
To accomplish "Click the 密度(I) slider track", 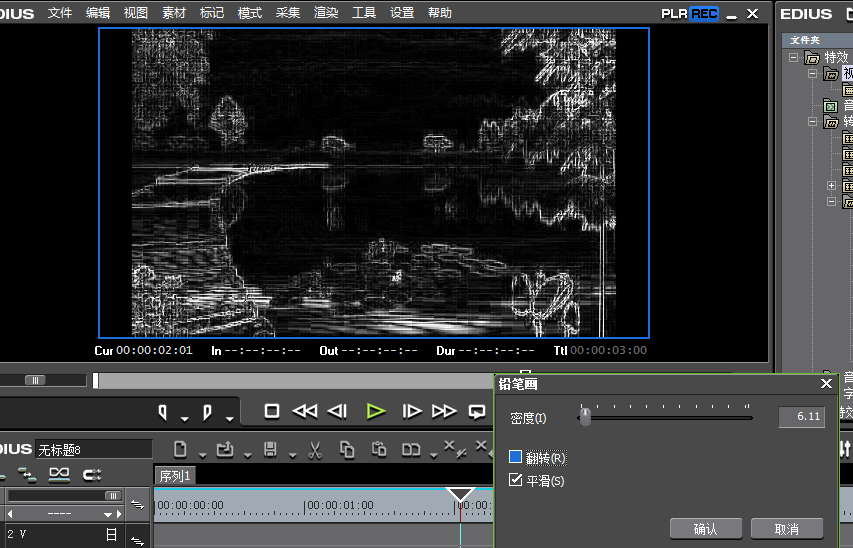I will point(665,418).
